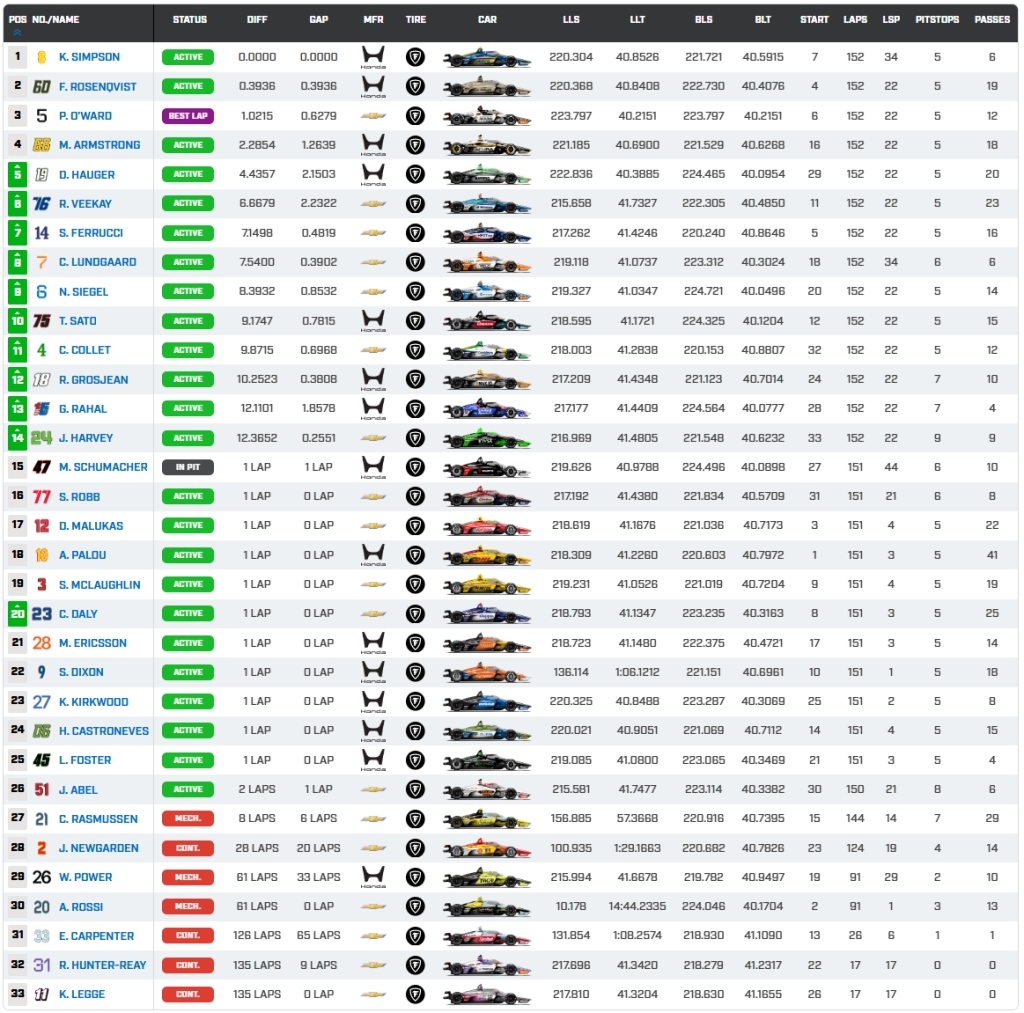
Task: Click Chevrolet logo in J. Abel row
Action: [374, 789]
